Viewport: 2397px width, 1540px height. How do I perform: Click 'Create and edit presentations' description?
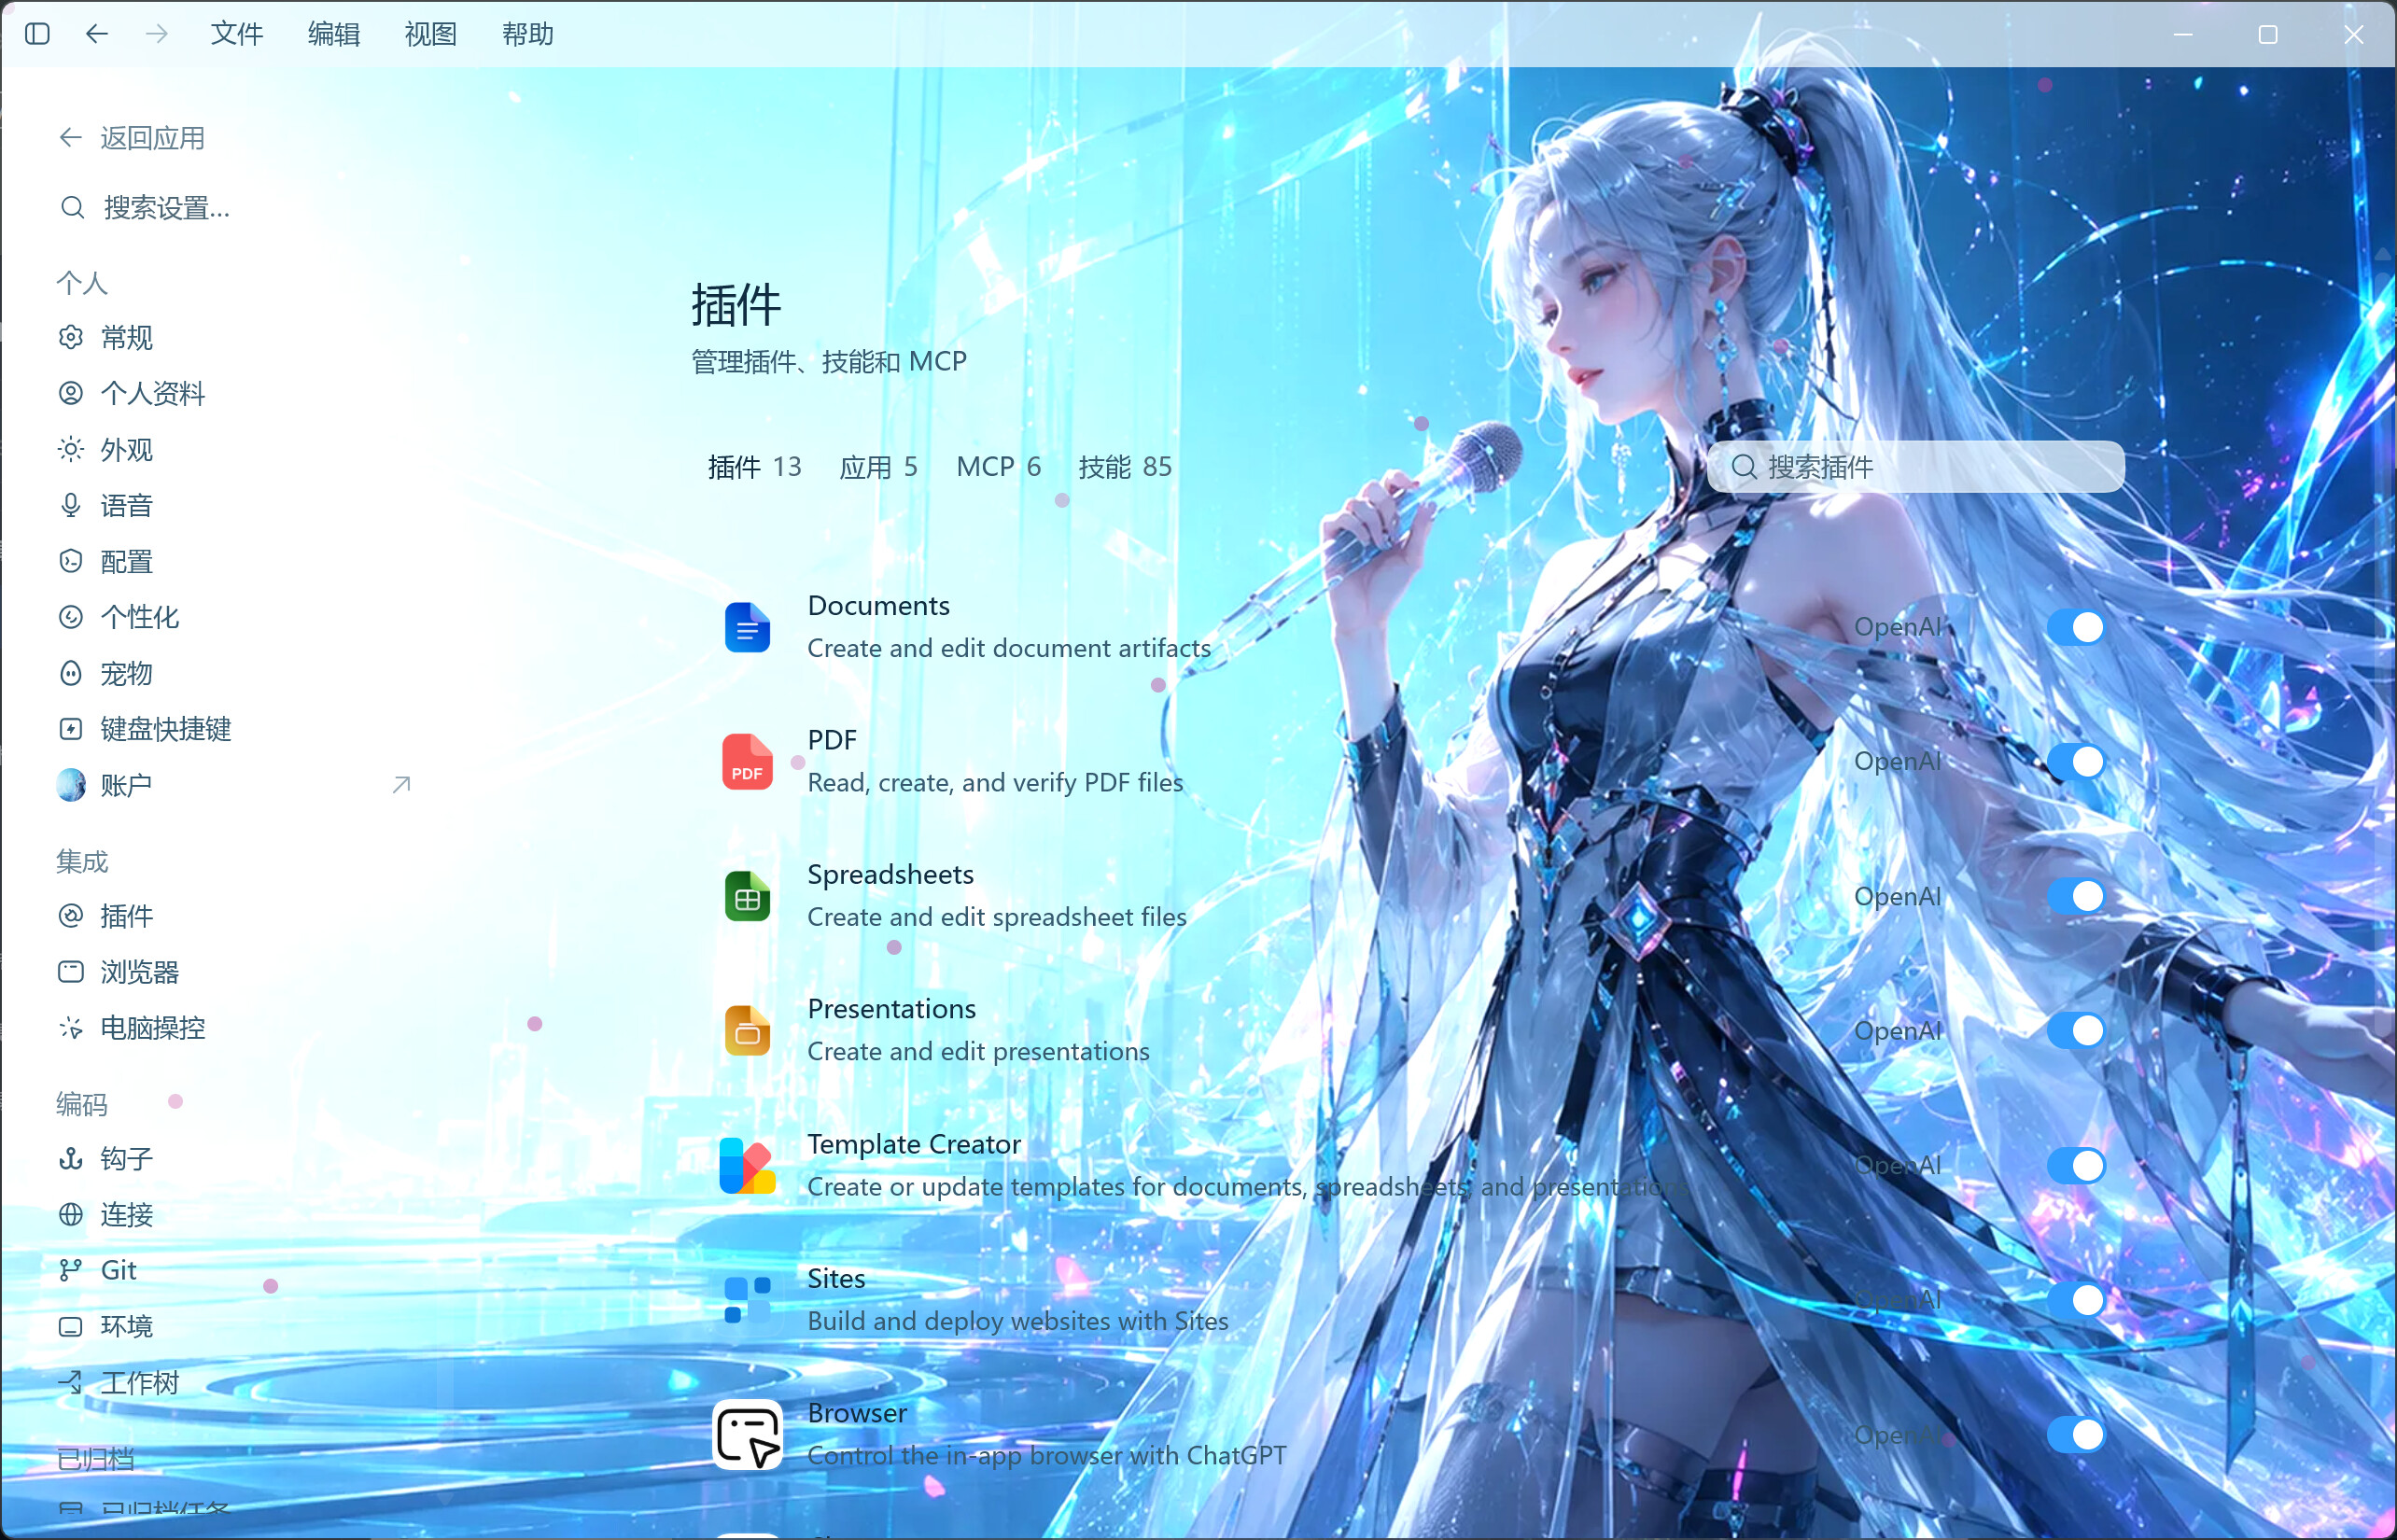(x=978, y=1052)
